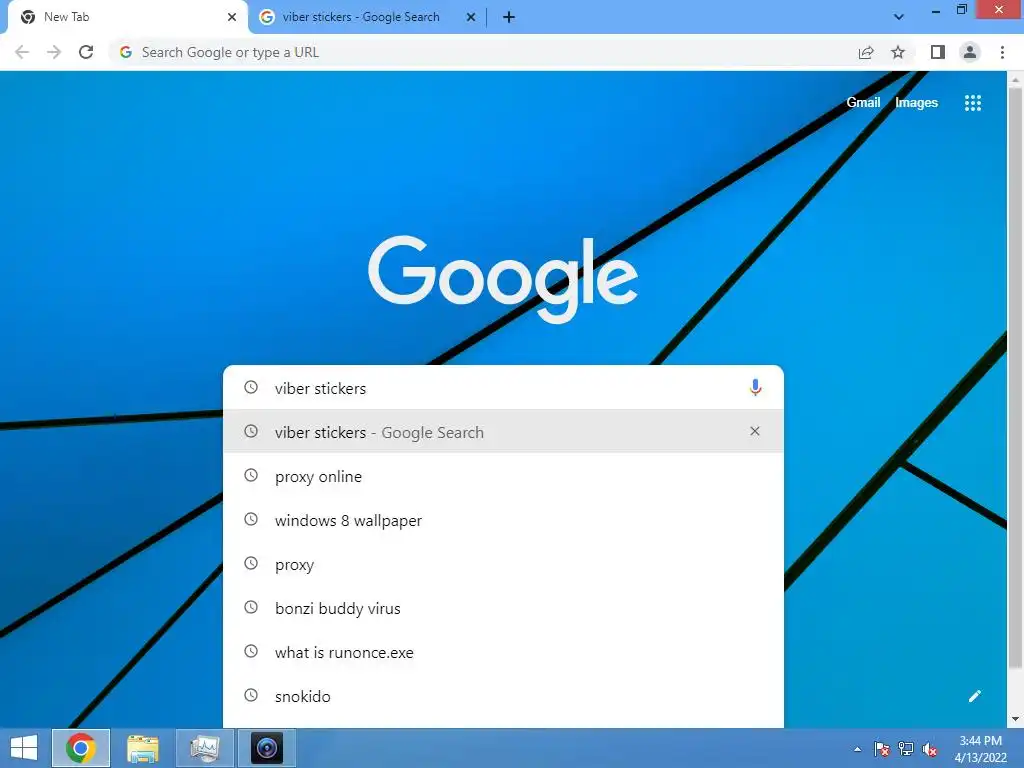Screen dimensions: 1024x768
Task: Bookmark this tab with the star icon
Action: click(x=898, y=52)
